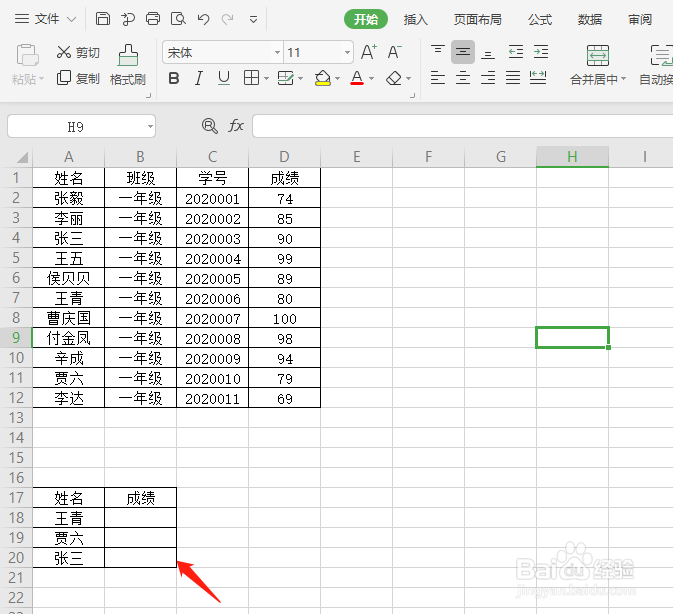The image size is (673, 614).
Task: Apply cell borders icon
Action: [252, 78]
